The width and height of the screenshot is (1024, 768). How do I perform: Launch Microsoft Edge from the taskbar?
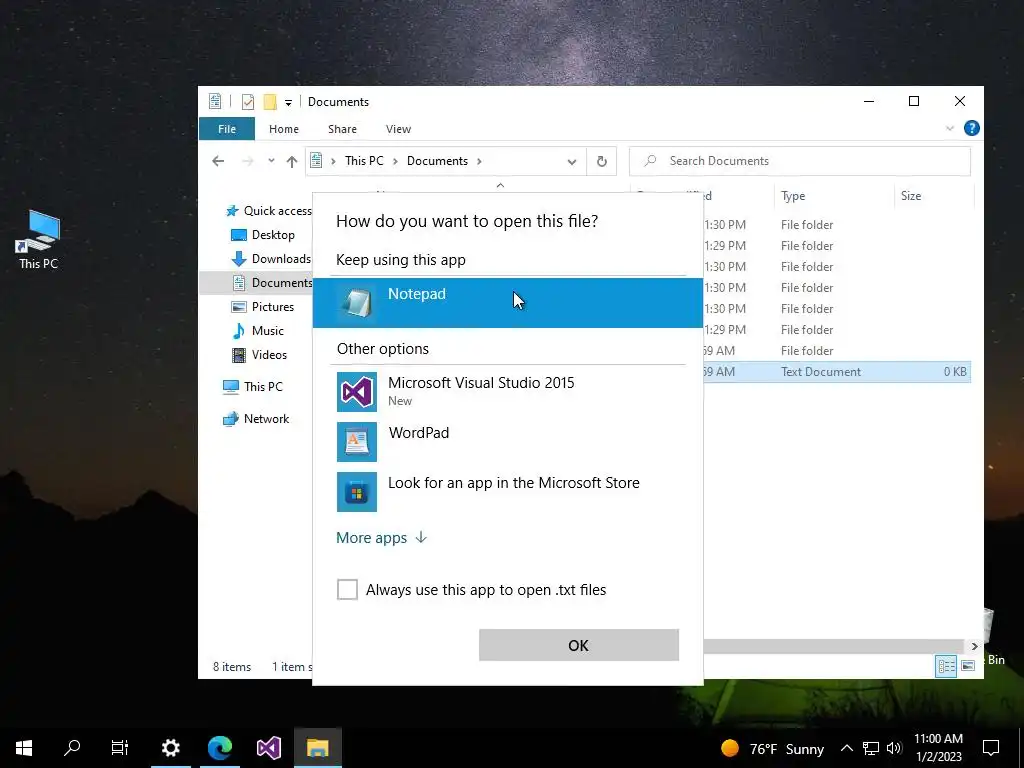tap(220, 748)
